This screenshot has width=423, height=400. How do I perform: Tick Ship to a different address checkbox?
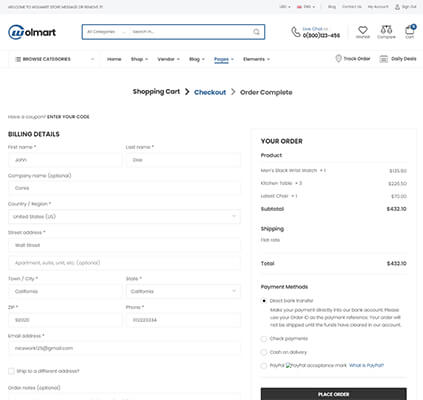click(x=11, y=371)
